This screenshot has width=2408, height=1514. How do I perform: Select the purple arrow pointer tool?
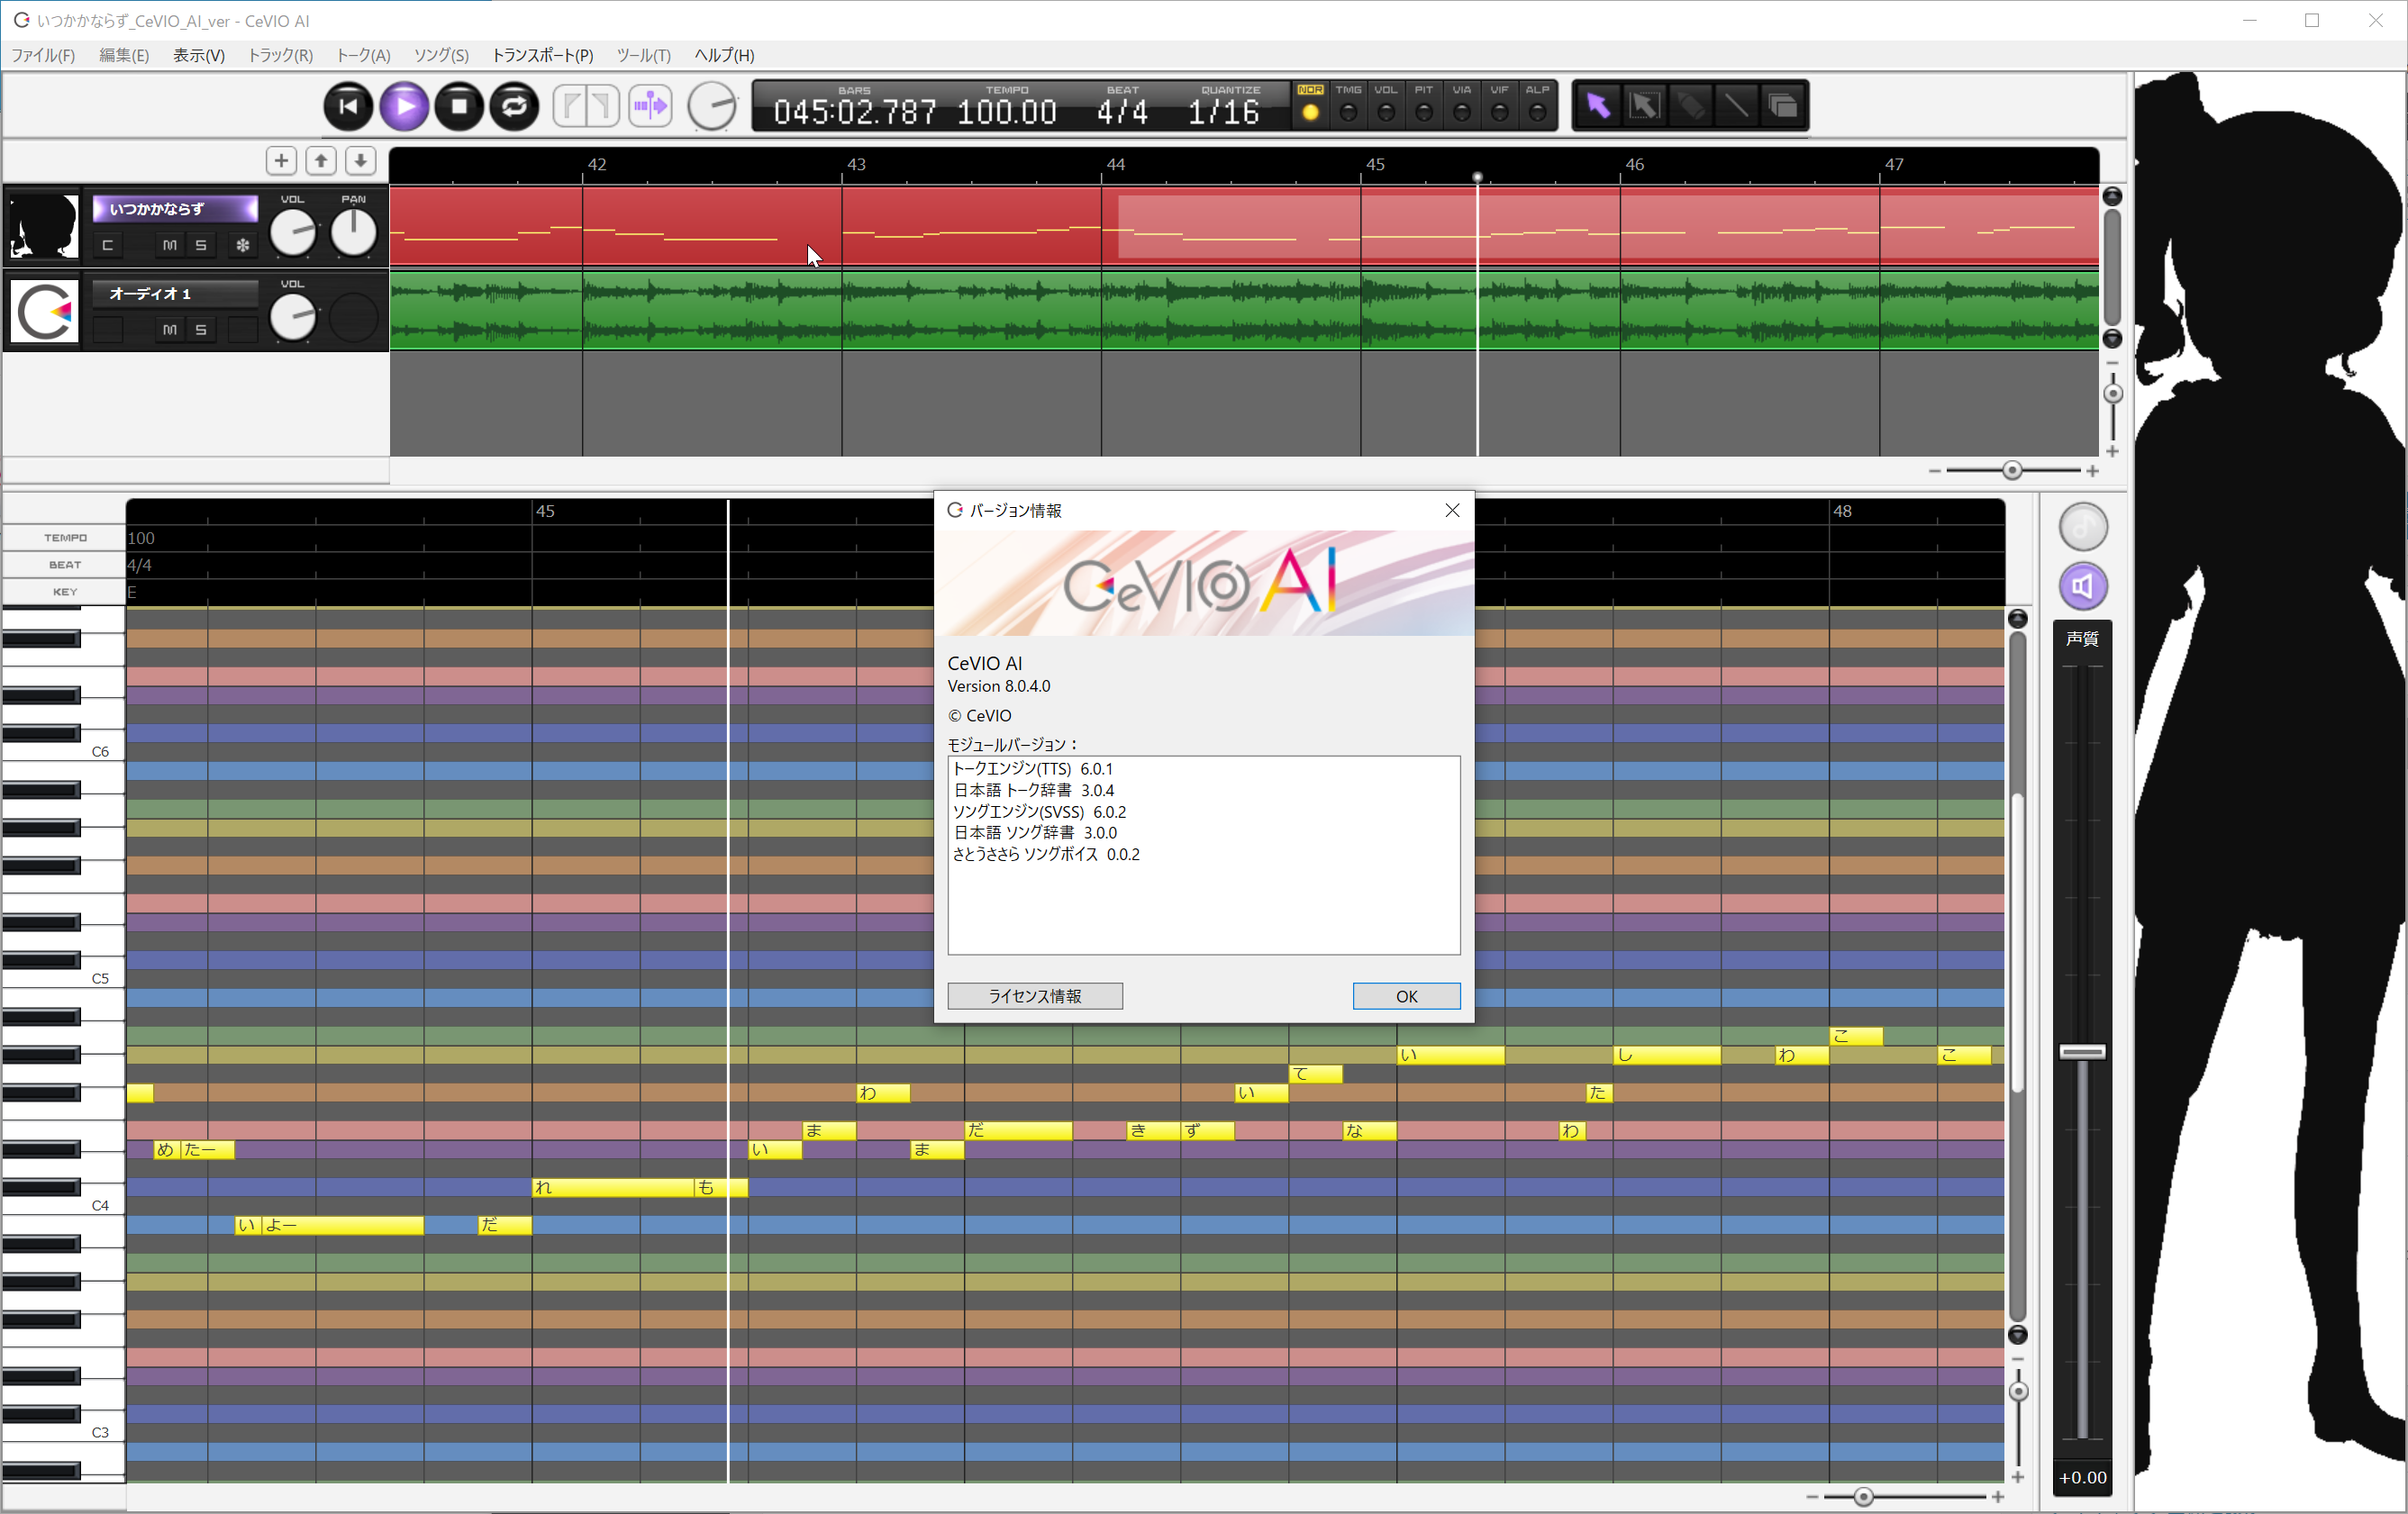pyautogui.click(x=1597, y=106)
